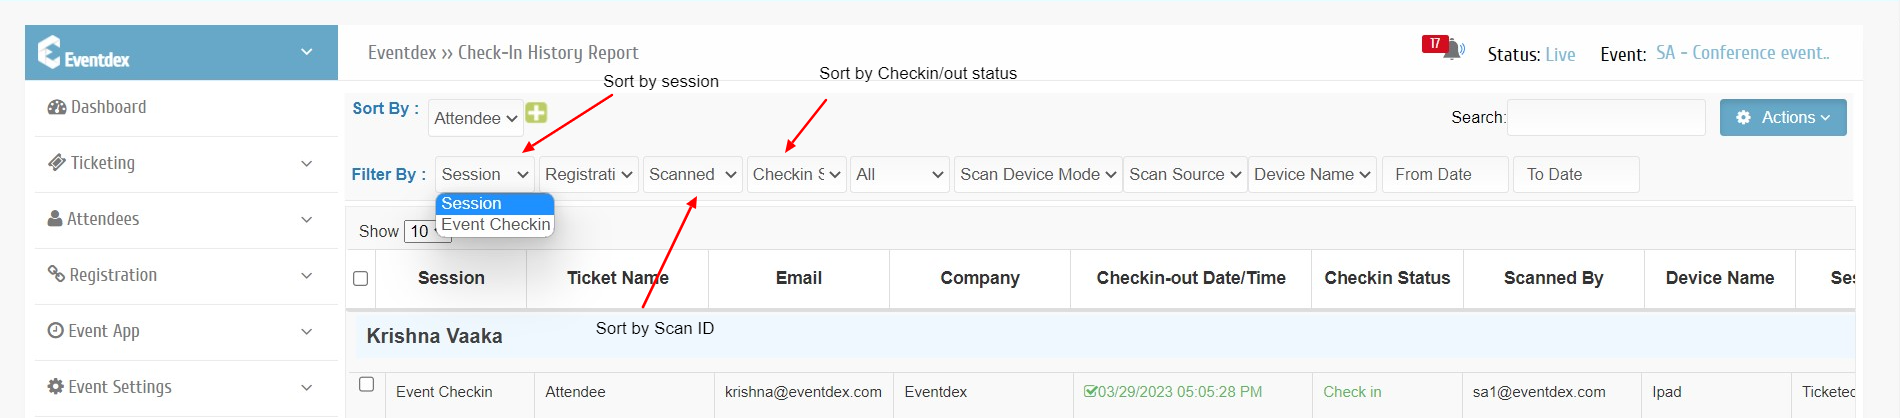
Task: Click the Actions button
Action: (x=1783, y=117)
